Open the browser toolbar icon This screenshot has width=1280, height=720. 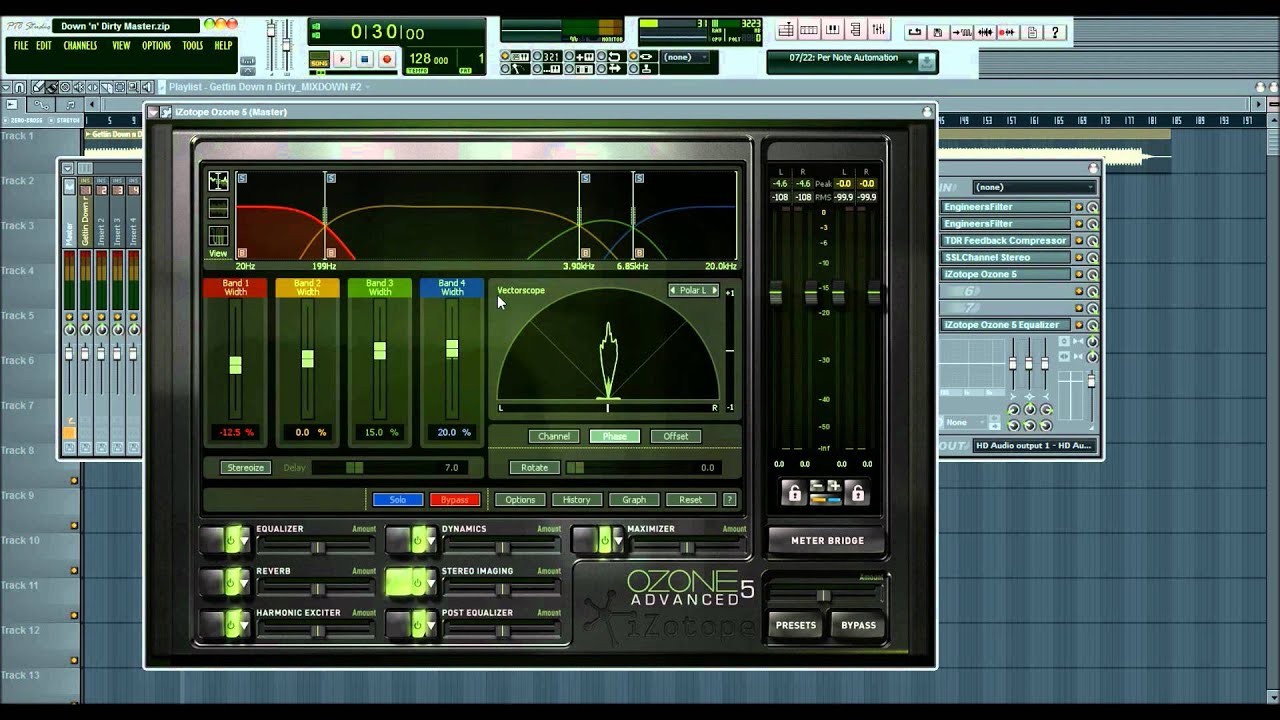click(856, 31)
